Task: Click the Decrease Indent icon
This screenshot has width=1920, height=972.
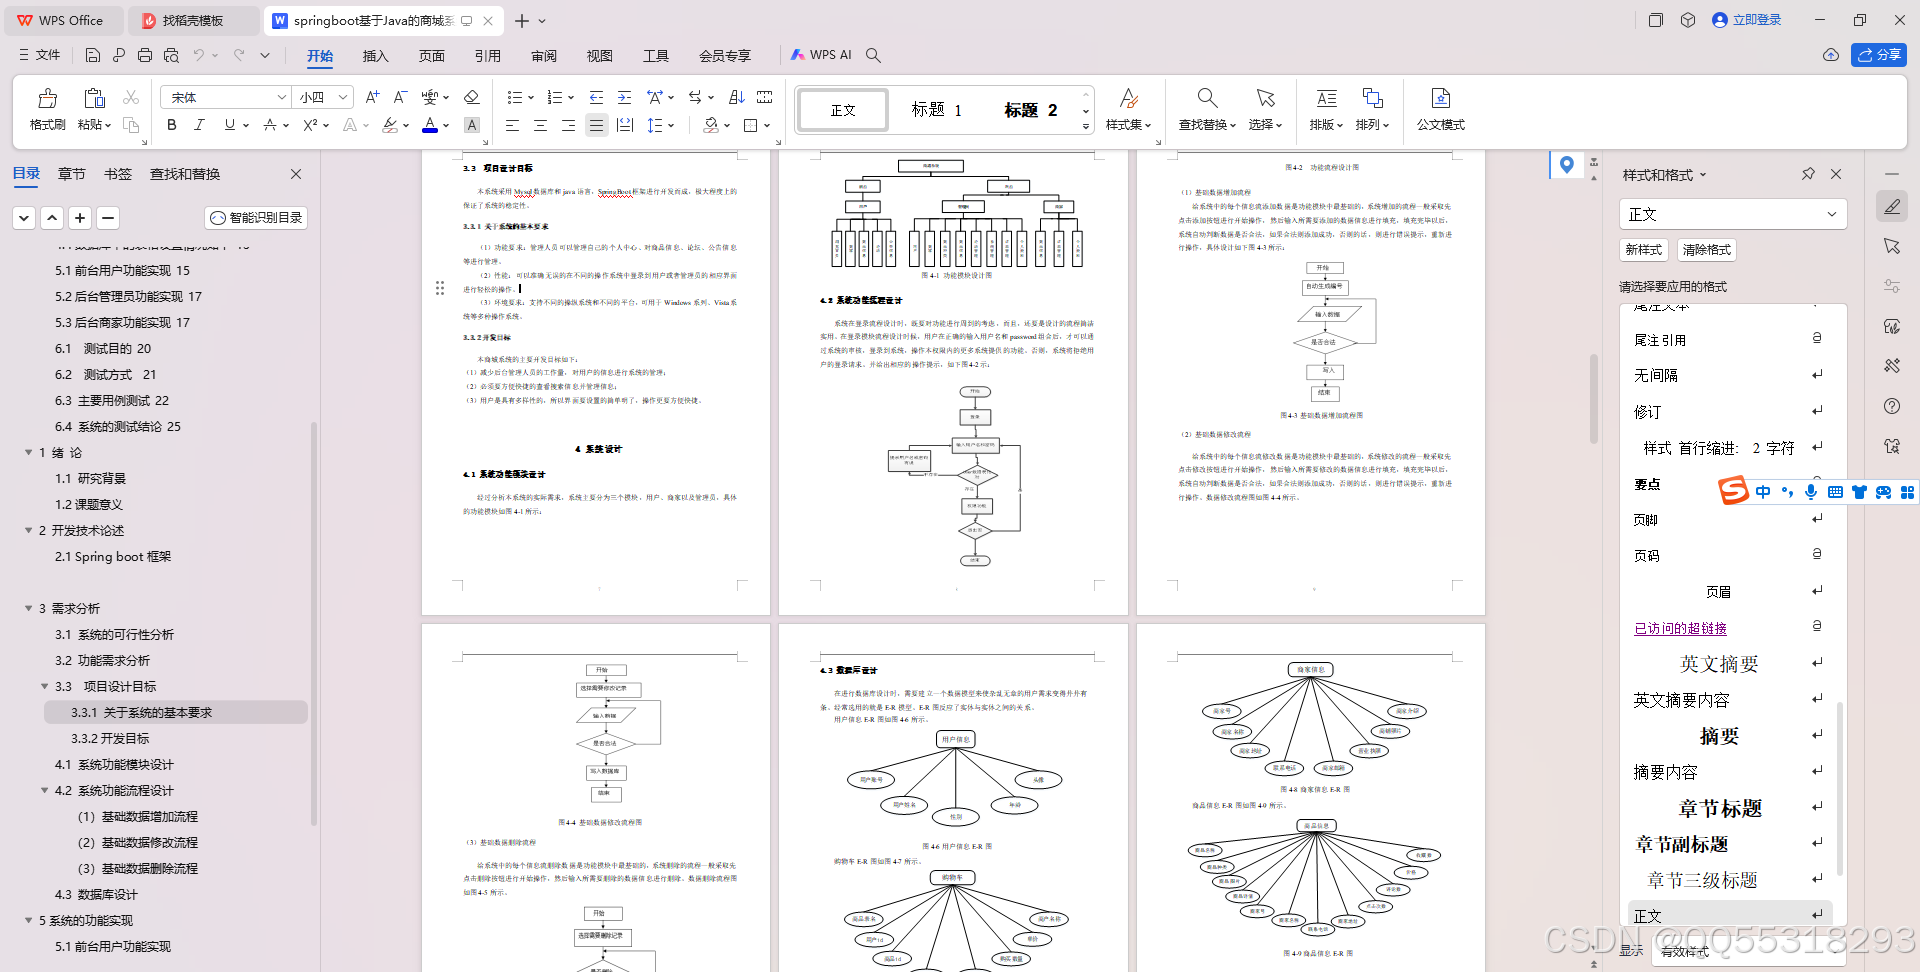Action: click(x=596, y=97)
